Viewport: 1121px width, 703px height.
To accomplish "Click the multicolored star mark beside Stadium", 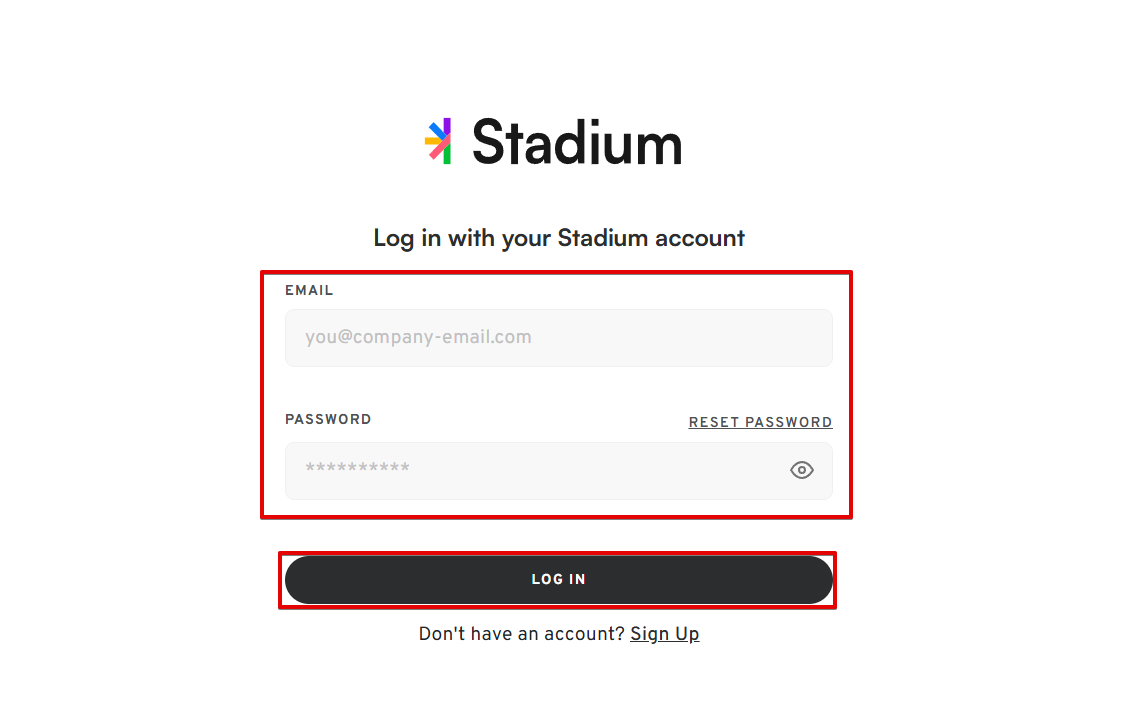I will click(438, 141).
